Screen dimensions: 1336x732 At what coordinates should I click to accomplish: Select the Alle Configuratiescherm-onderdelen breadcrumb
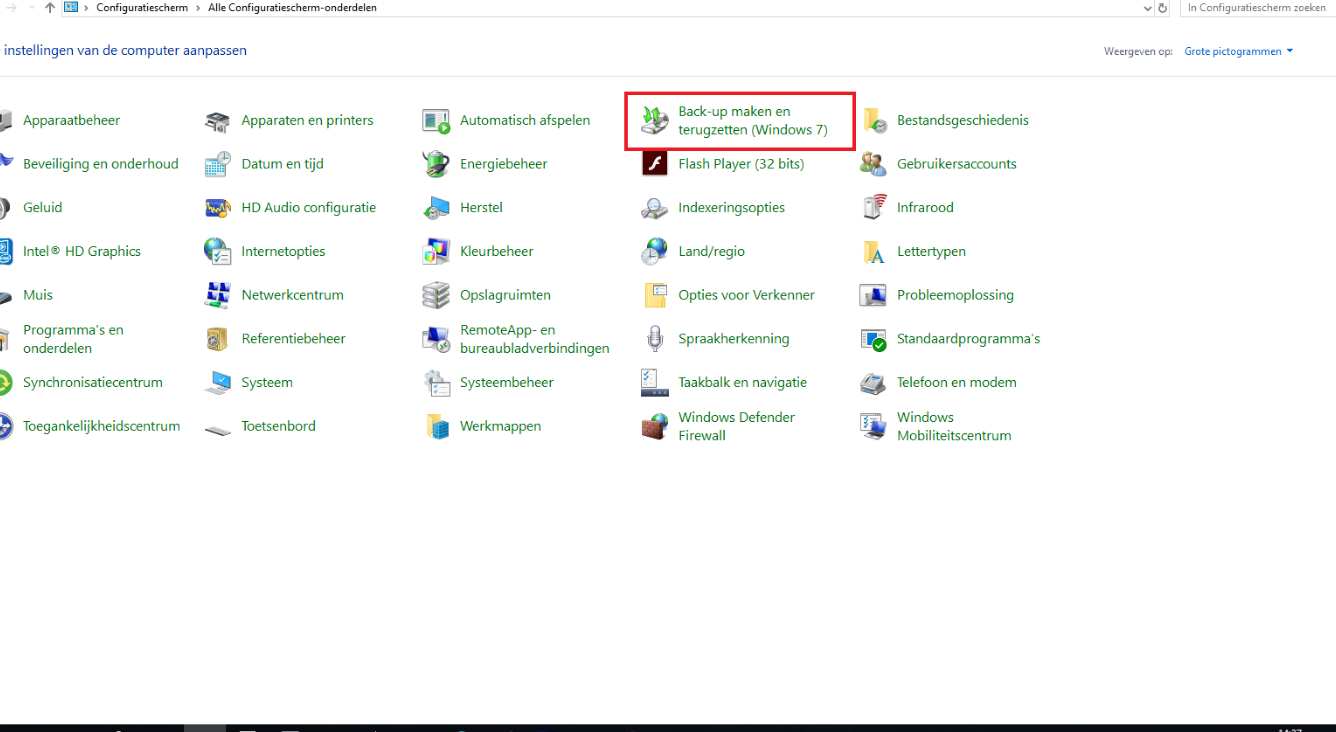pyautogui.click(x=292, y=8)
